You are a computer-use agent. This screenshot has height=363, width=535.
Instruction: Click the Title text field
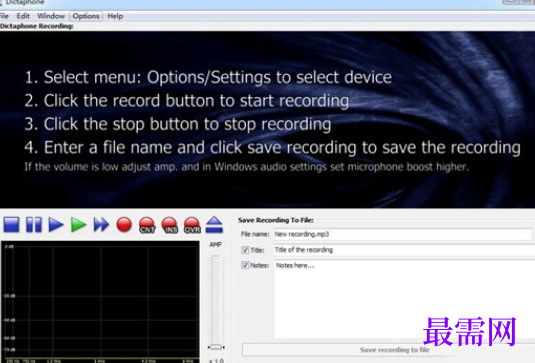pos(404,250)
